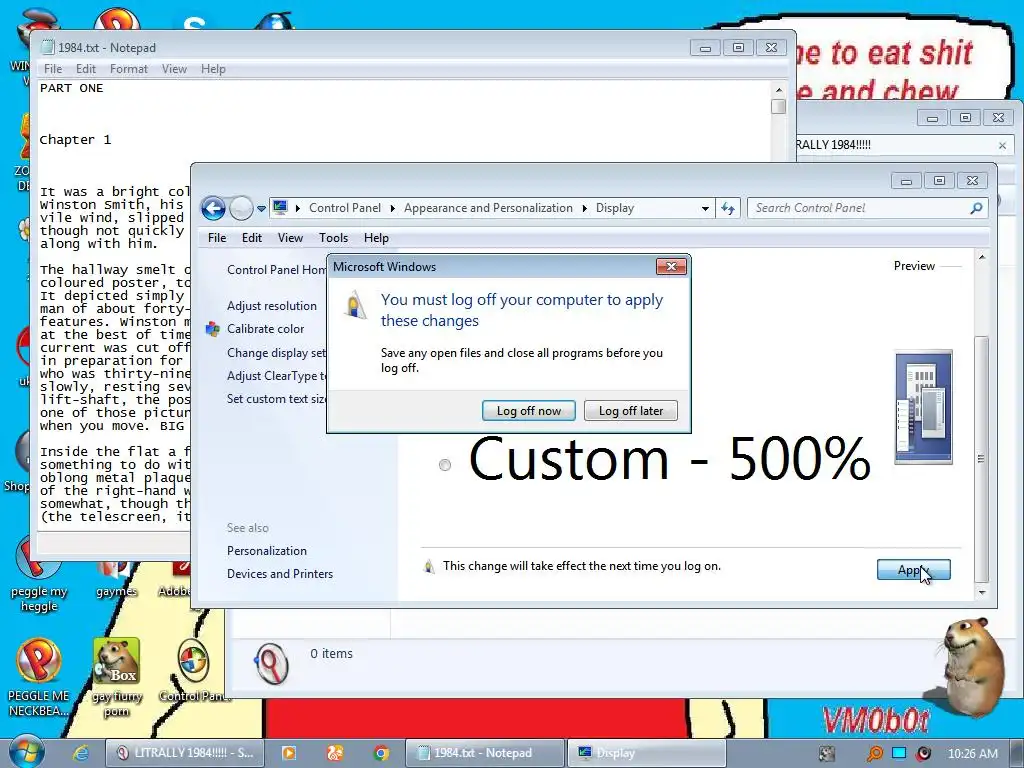Open Devices and Printers link
Screen dimensions: 1024x768
coord(280,573)
